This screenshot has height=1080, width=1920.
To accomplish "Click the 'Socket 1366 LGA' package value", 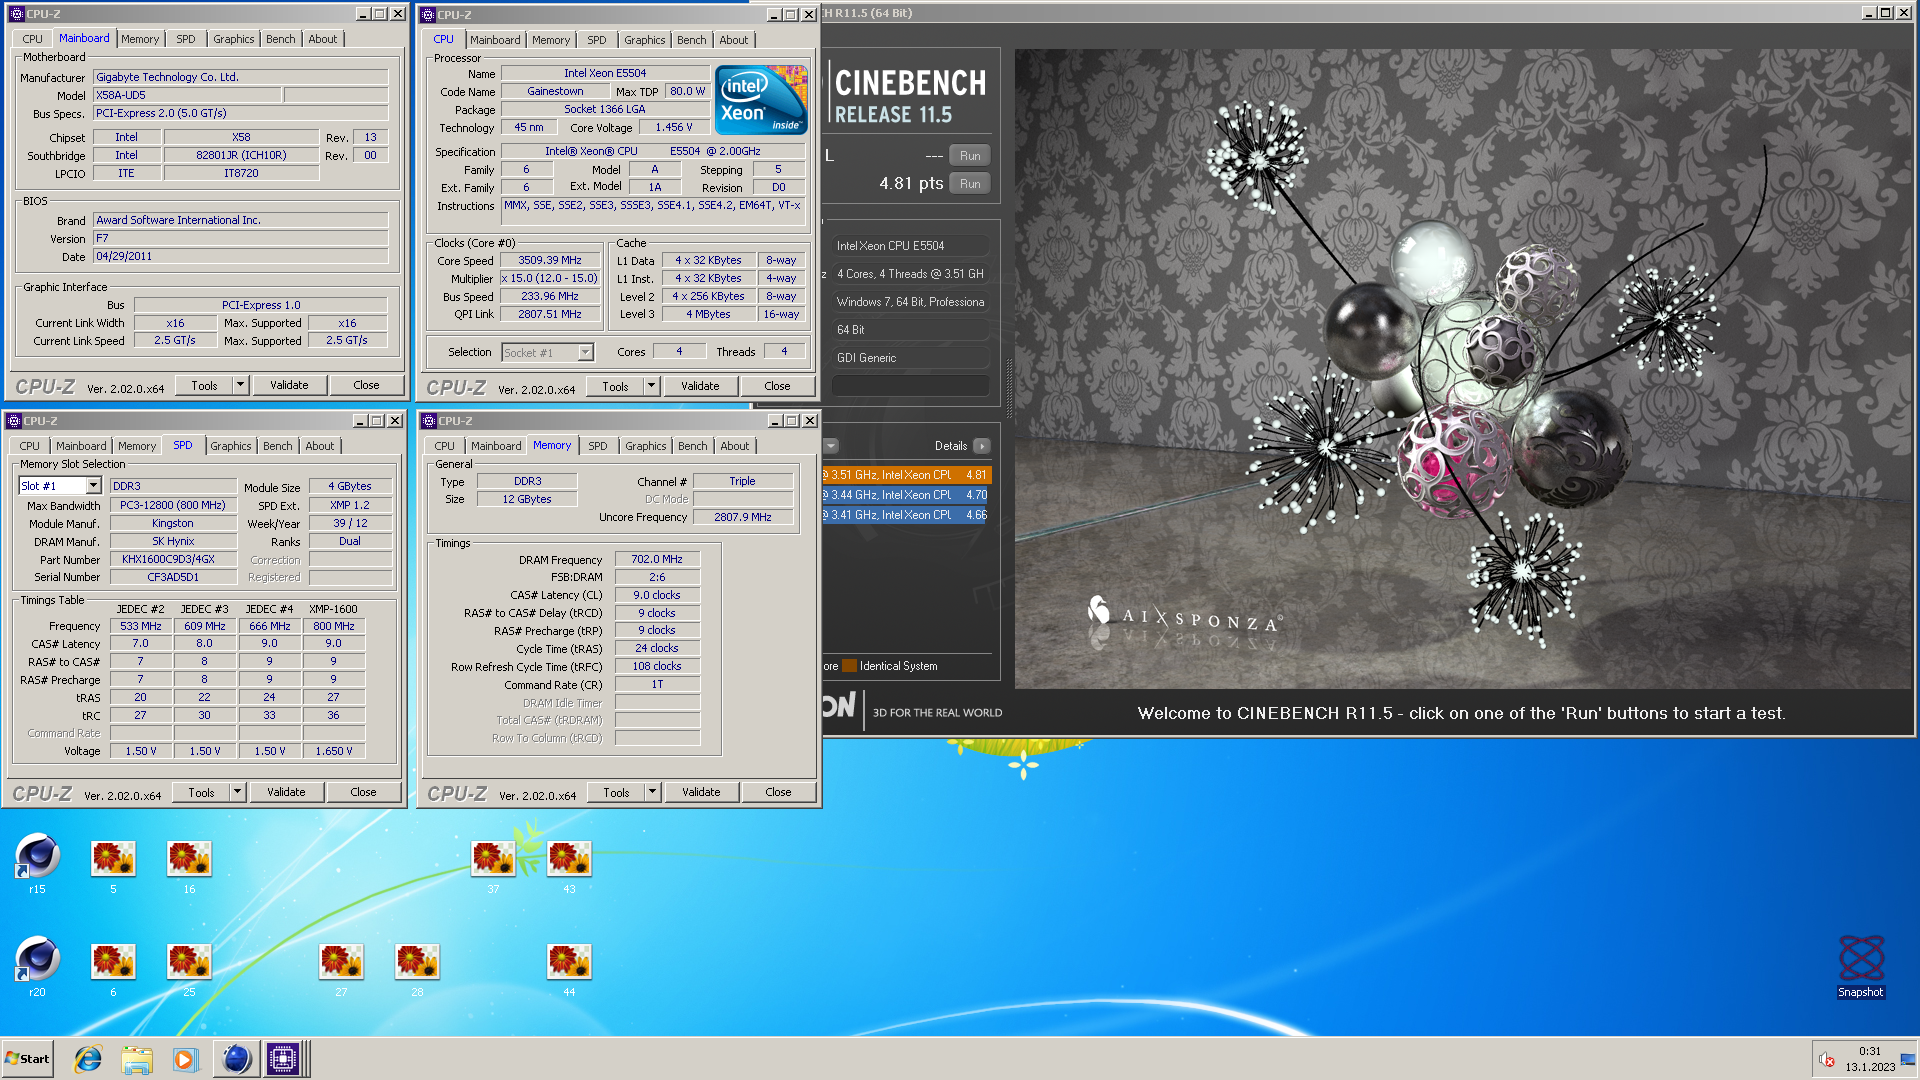I will [x=605, y=109].
